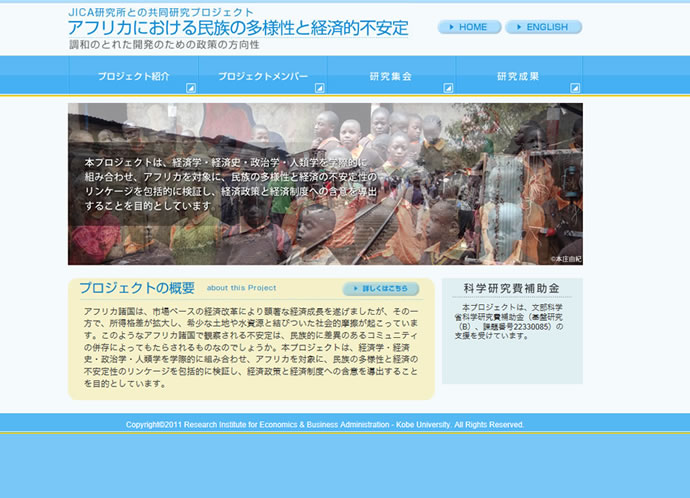Viewport: 690px width, 498px height.
Task: Click the 詳しくはこちら details button
Action: 381,289
